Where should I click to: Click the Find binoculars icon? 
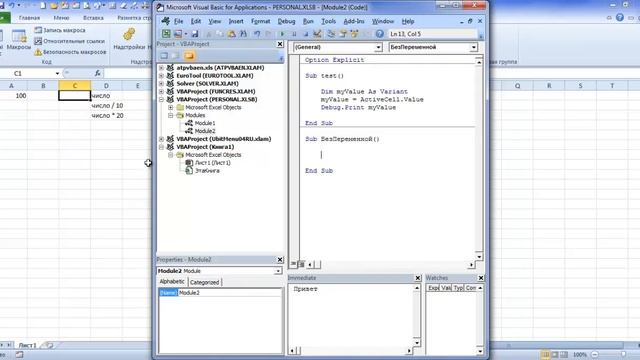(243, 34)
